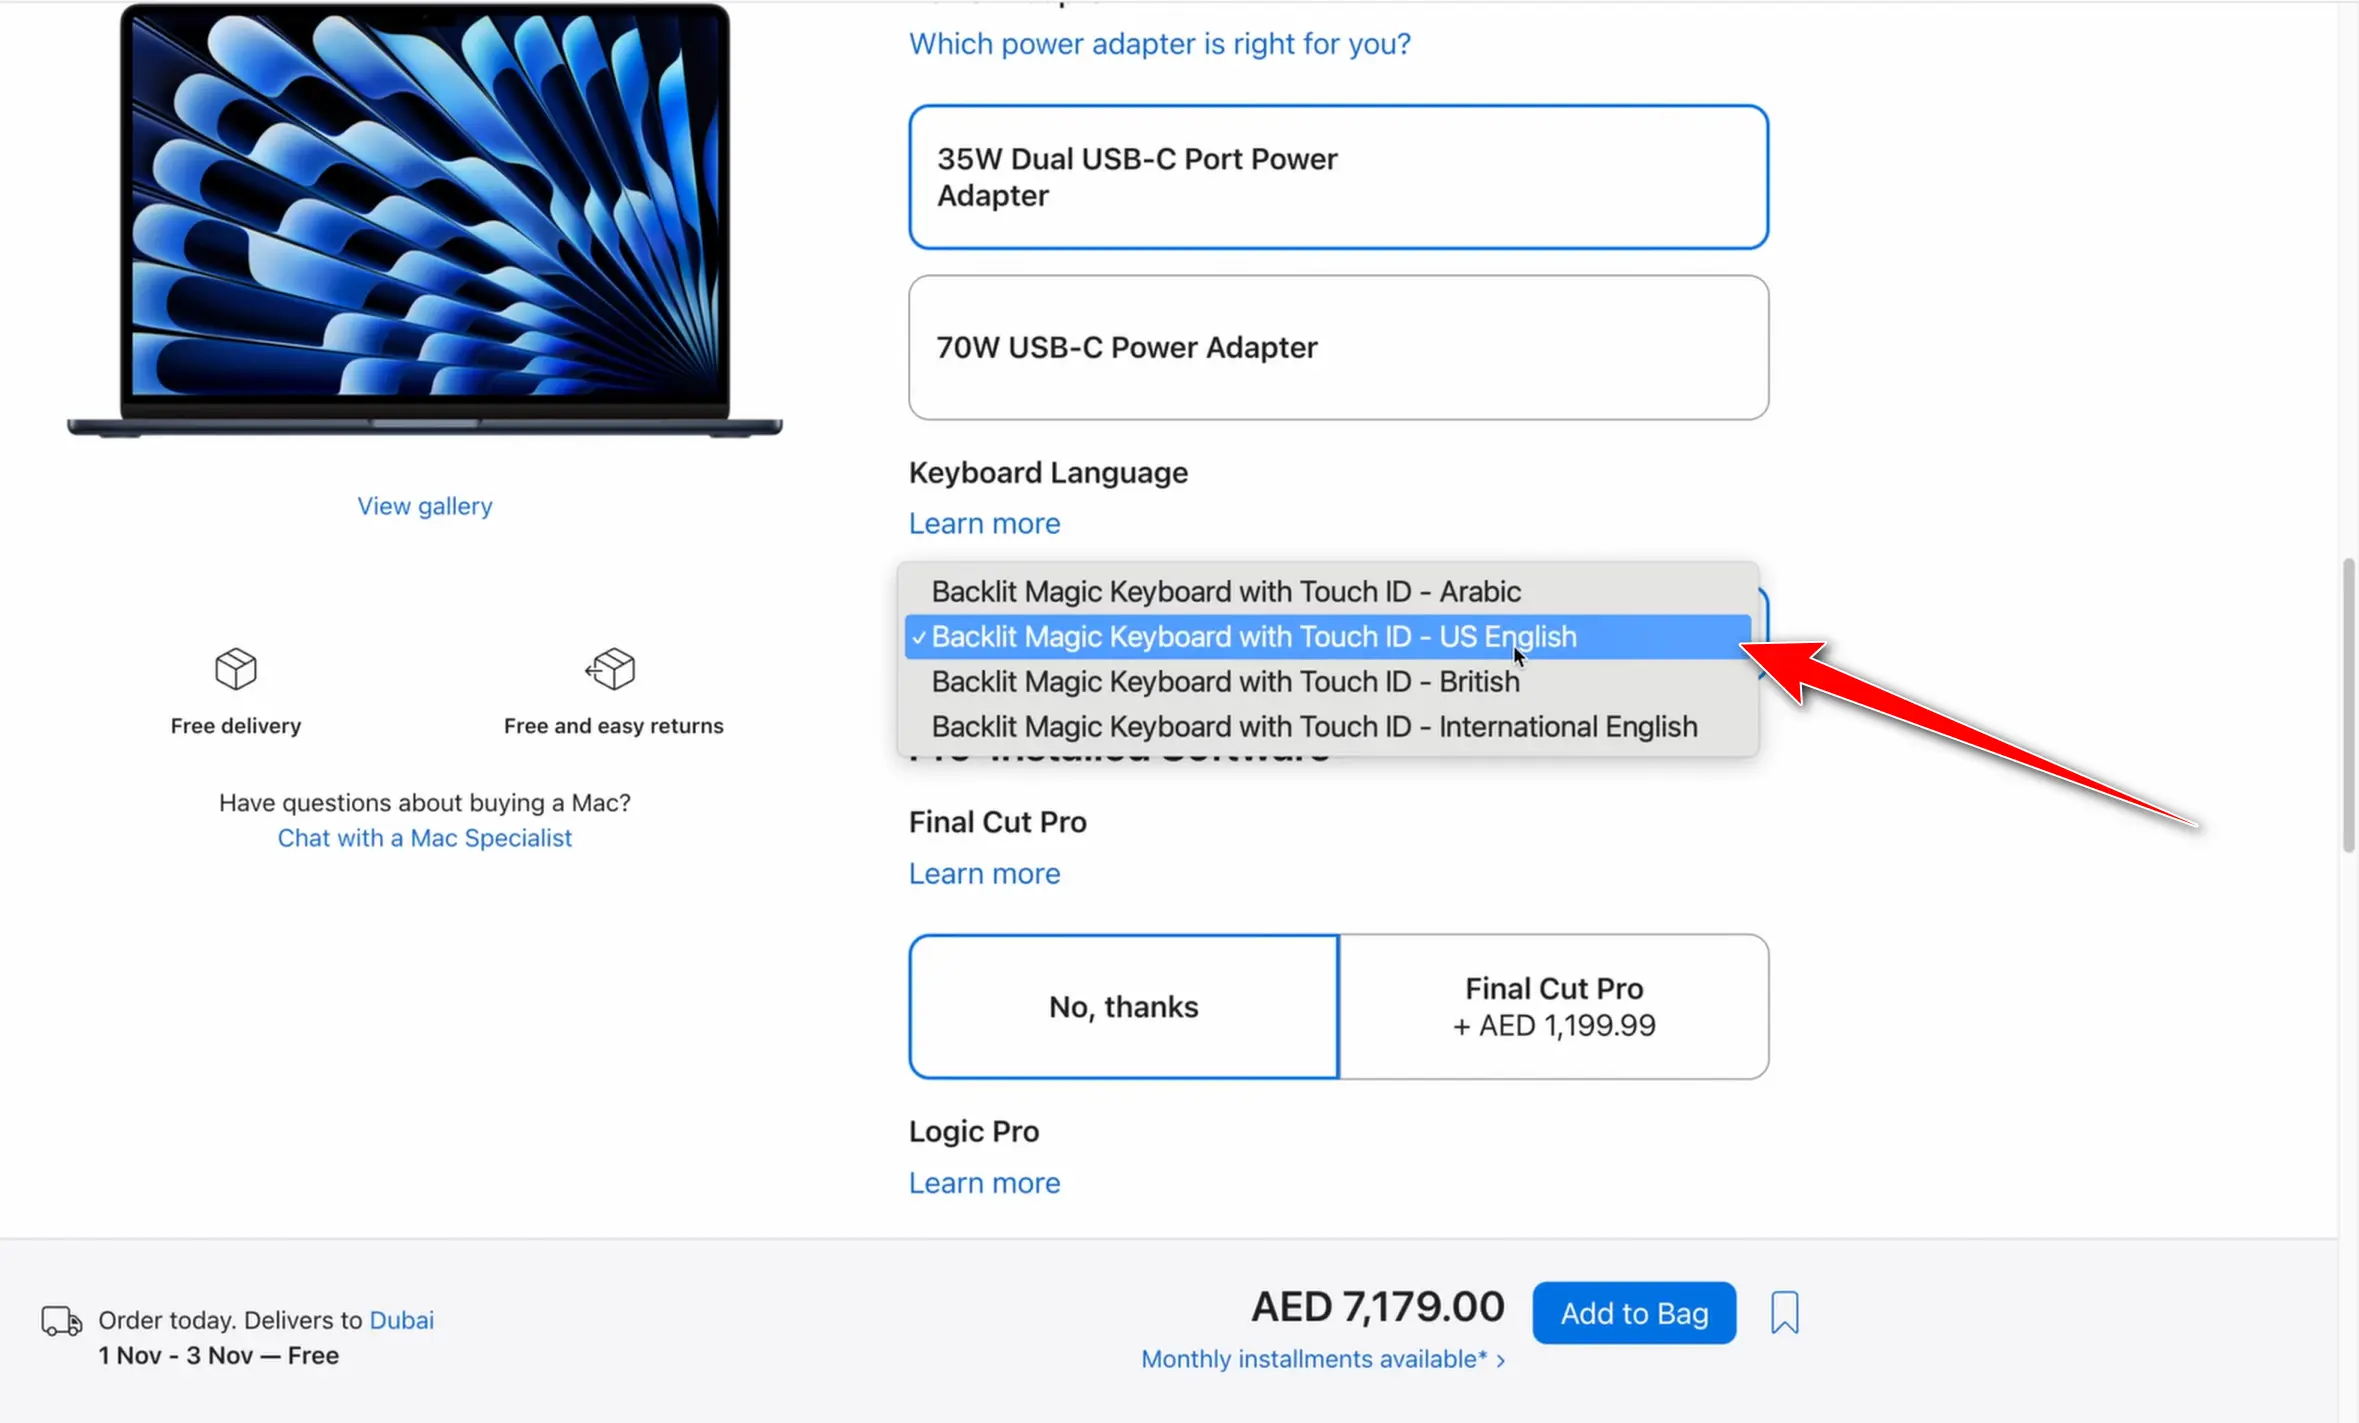2359x1423 pixels.
Task: Click Chat with a Mac Specialist
Action: [424, 838]
